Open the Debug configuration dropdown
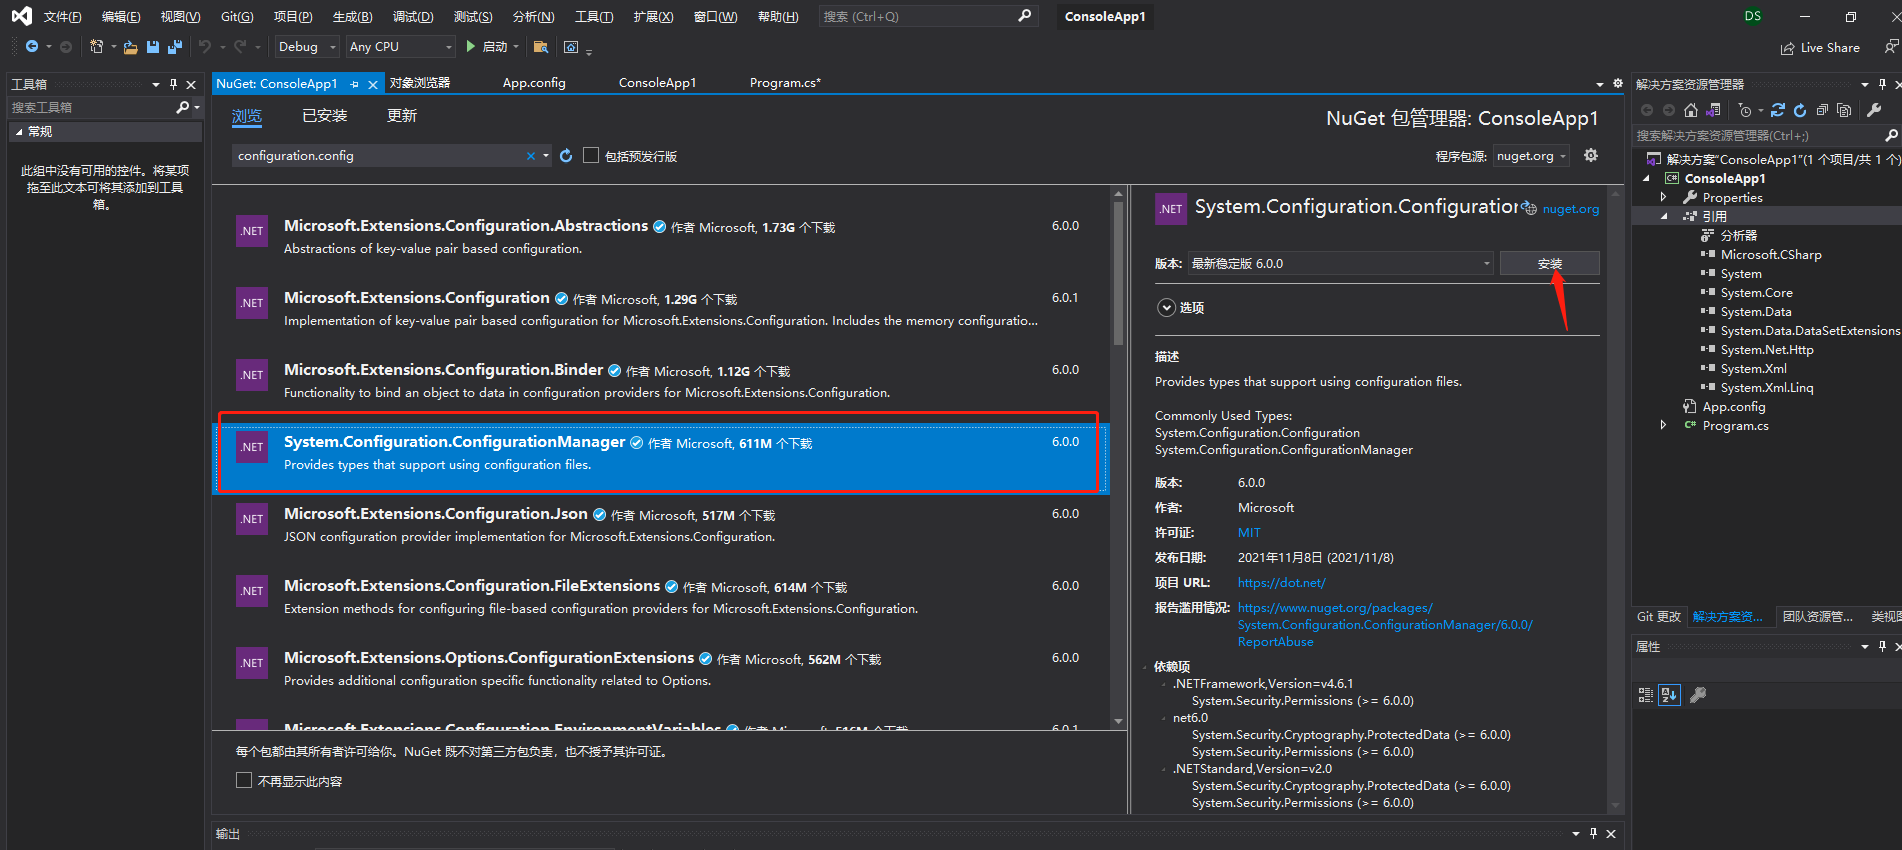Screen dimensions: 1902x850 point(307,47)
